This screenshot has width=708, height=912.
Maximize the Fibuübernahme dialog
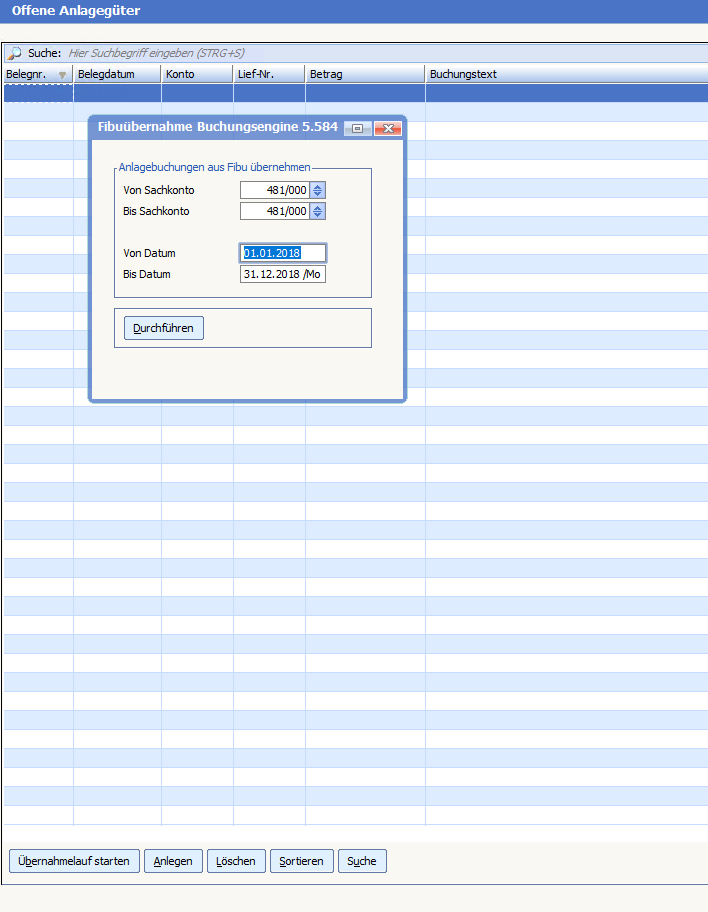357,128
